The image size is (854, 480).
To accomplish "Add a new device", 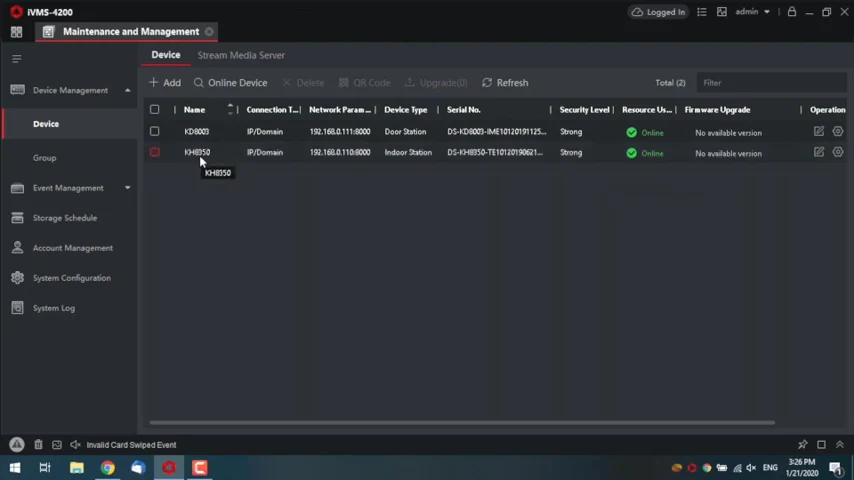I will click(x=165, y=83).
